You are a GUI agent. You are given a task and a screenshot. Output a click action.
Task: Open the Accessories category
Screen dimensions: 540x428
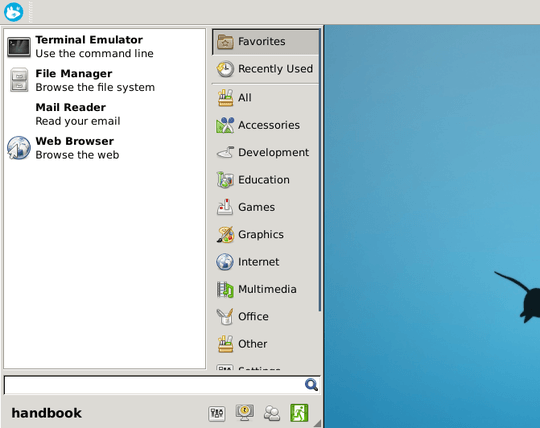click(x=266, y=125)
